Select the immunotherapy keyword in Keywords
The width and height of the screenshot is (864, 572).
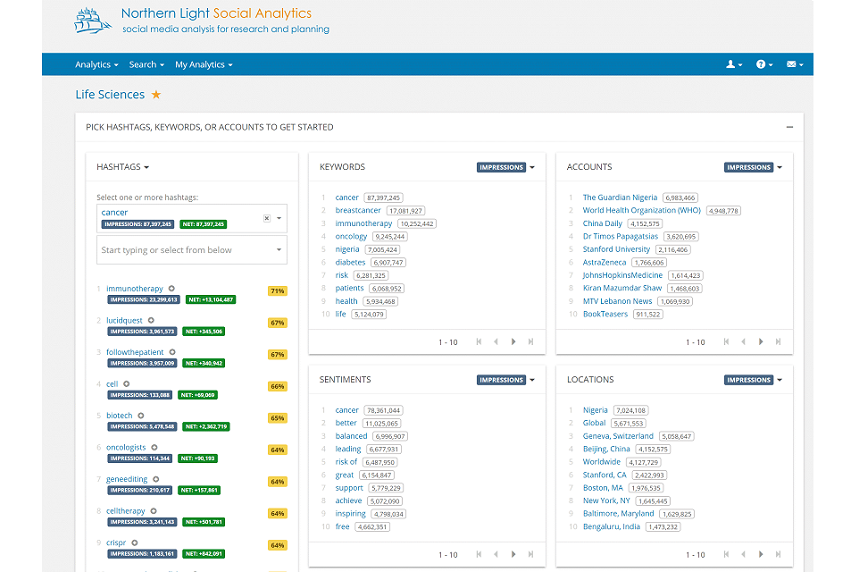364,223
